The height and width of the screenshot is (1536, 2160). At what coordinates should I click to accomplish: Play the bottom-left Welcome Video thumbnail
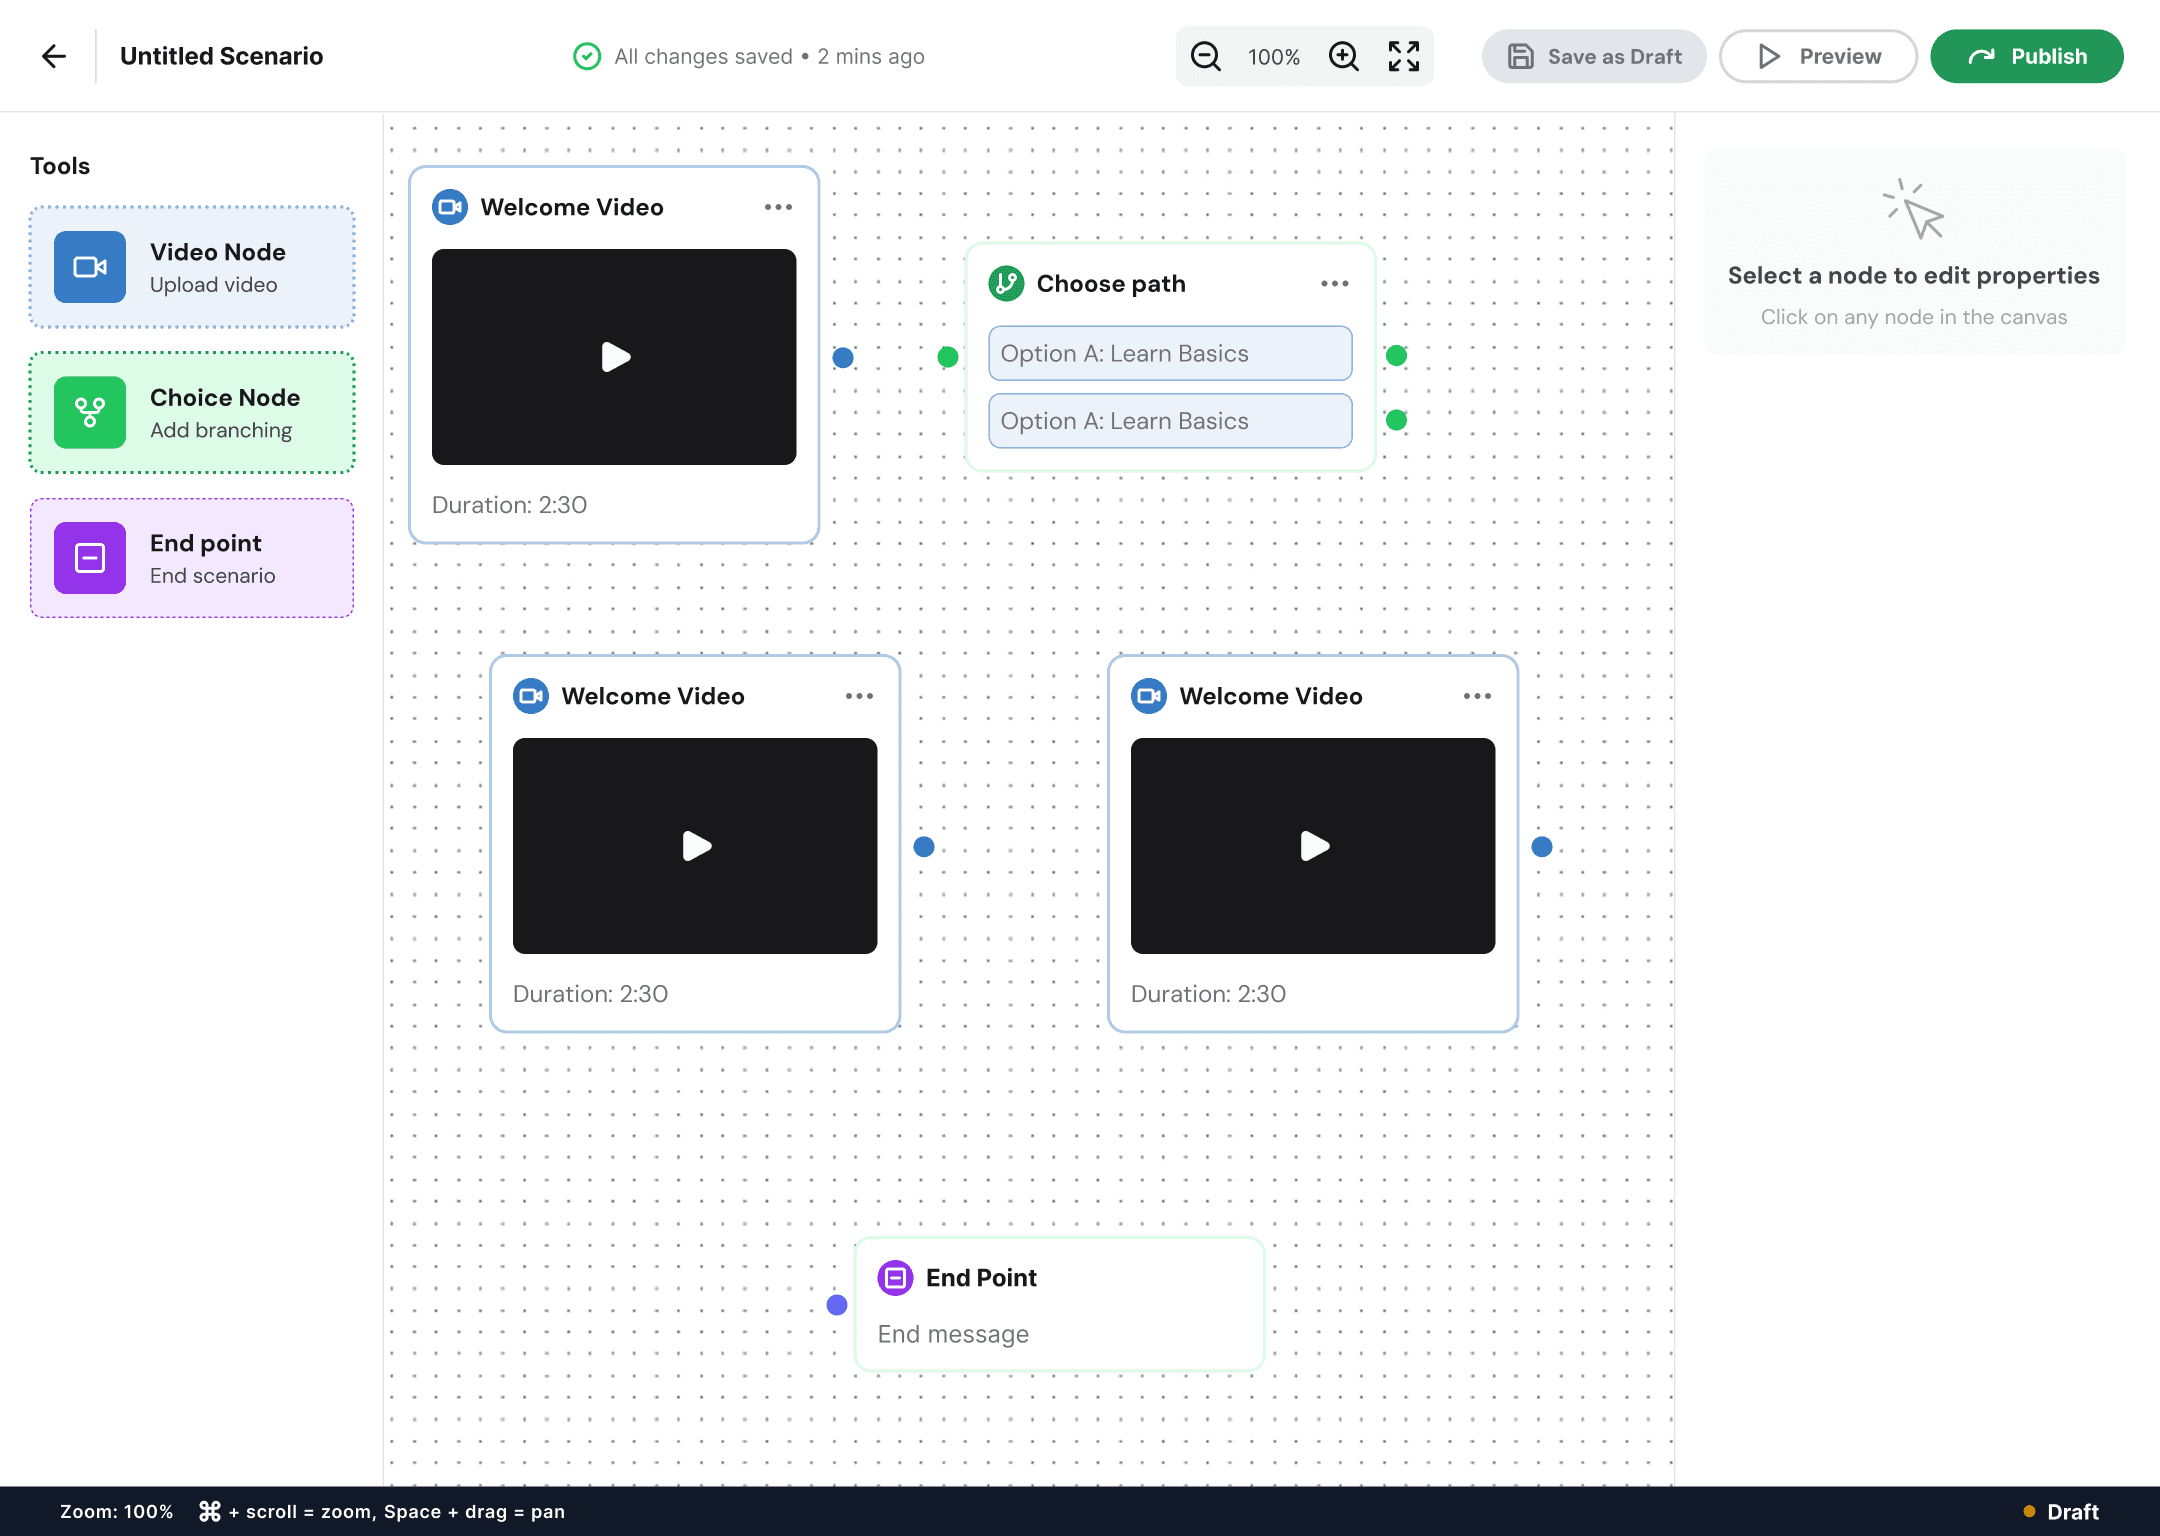695,846
